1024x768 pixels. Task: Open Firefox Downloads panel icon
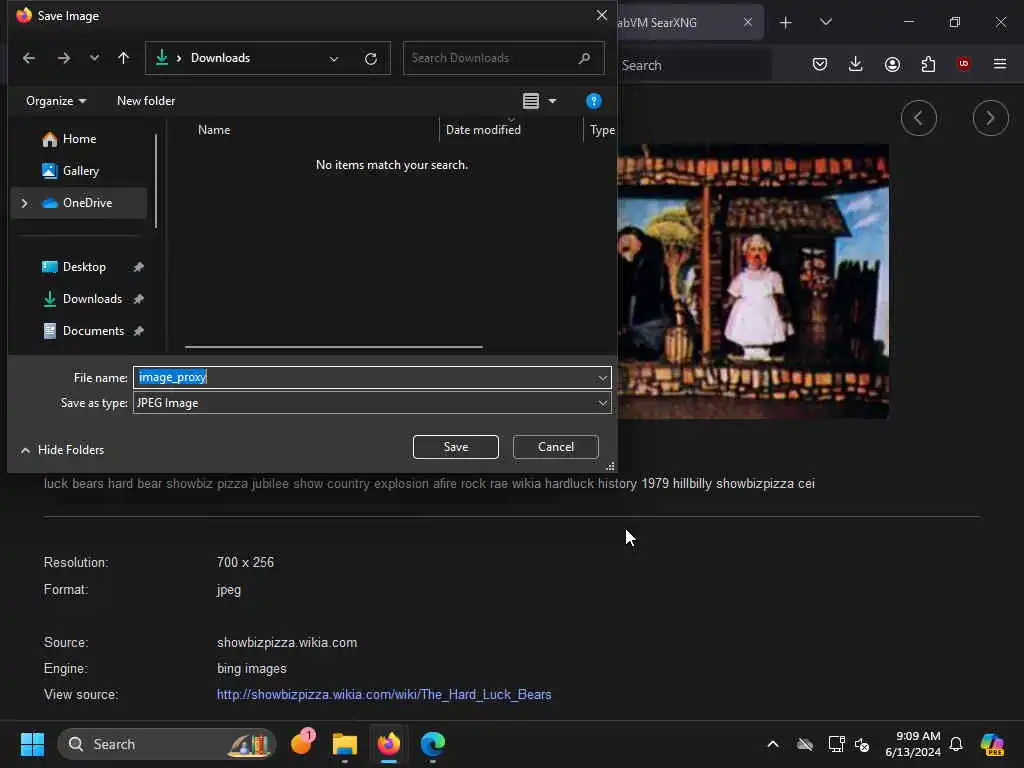[856, 64]
